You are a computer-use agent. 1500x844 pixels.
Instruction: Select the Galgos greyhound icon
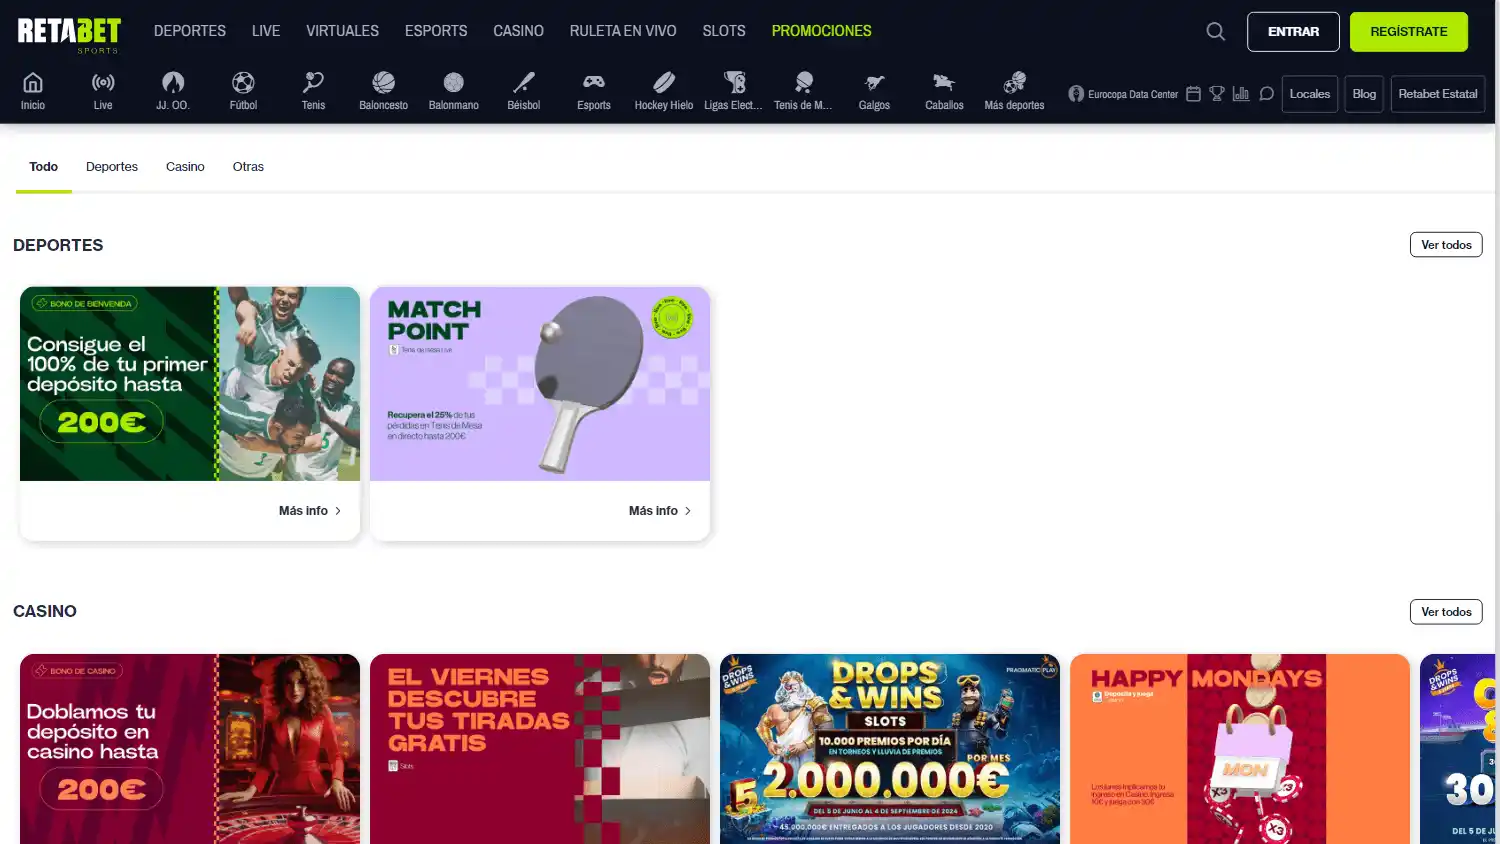tap(874, 82)
